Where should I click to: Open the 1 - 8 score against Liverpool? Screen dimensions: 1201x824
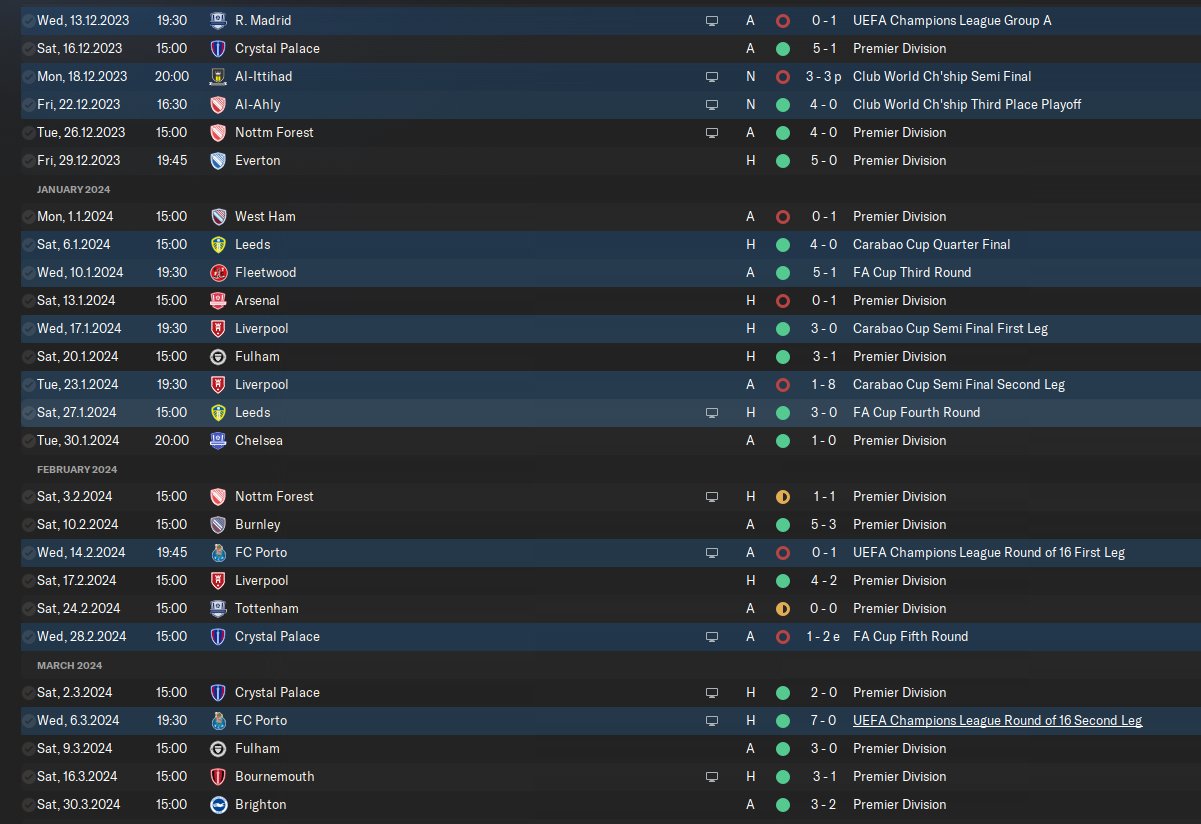[x=821, y=384]
